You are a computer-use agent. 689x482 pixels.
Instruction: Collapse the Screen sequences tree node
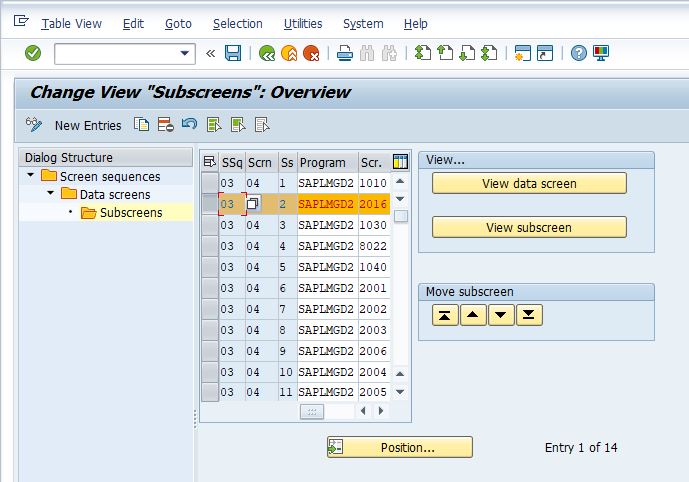pyautogui.click(x=30, y=175)
